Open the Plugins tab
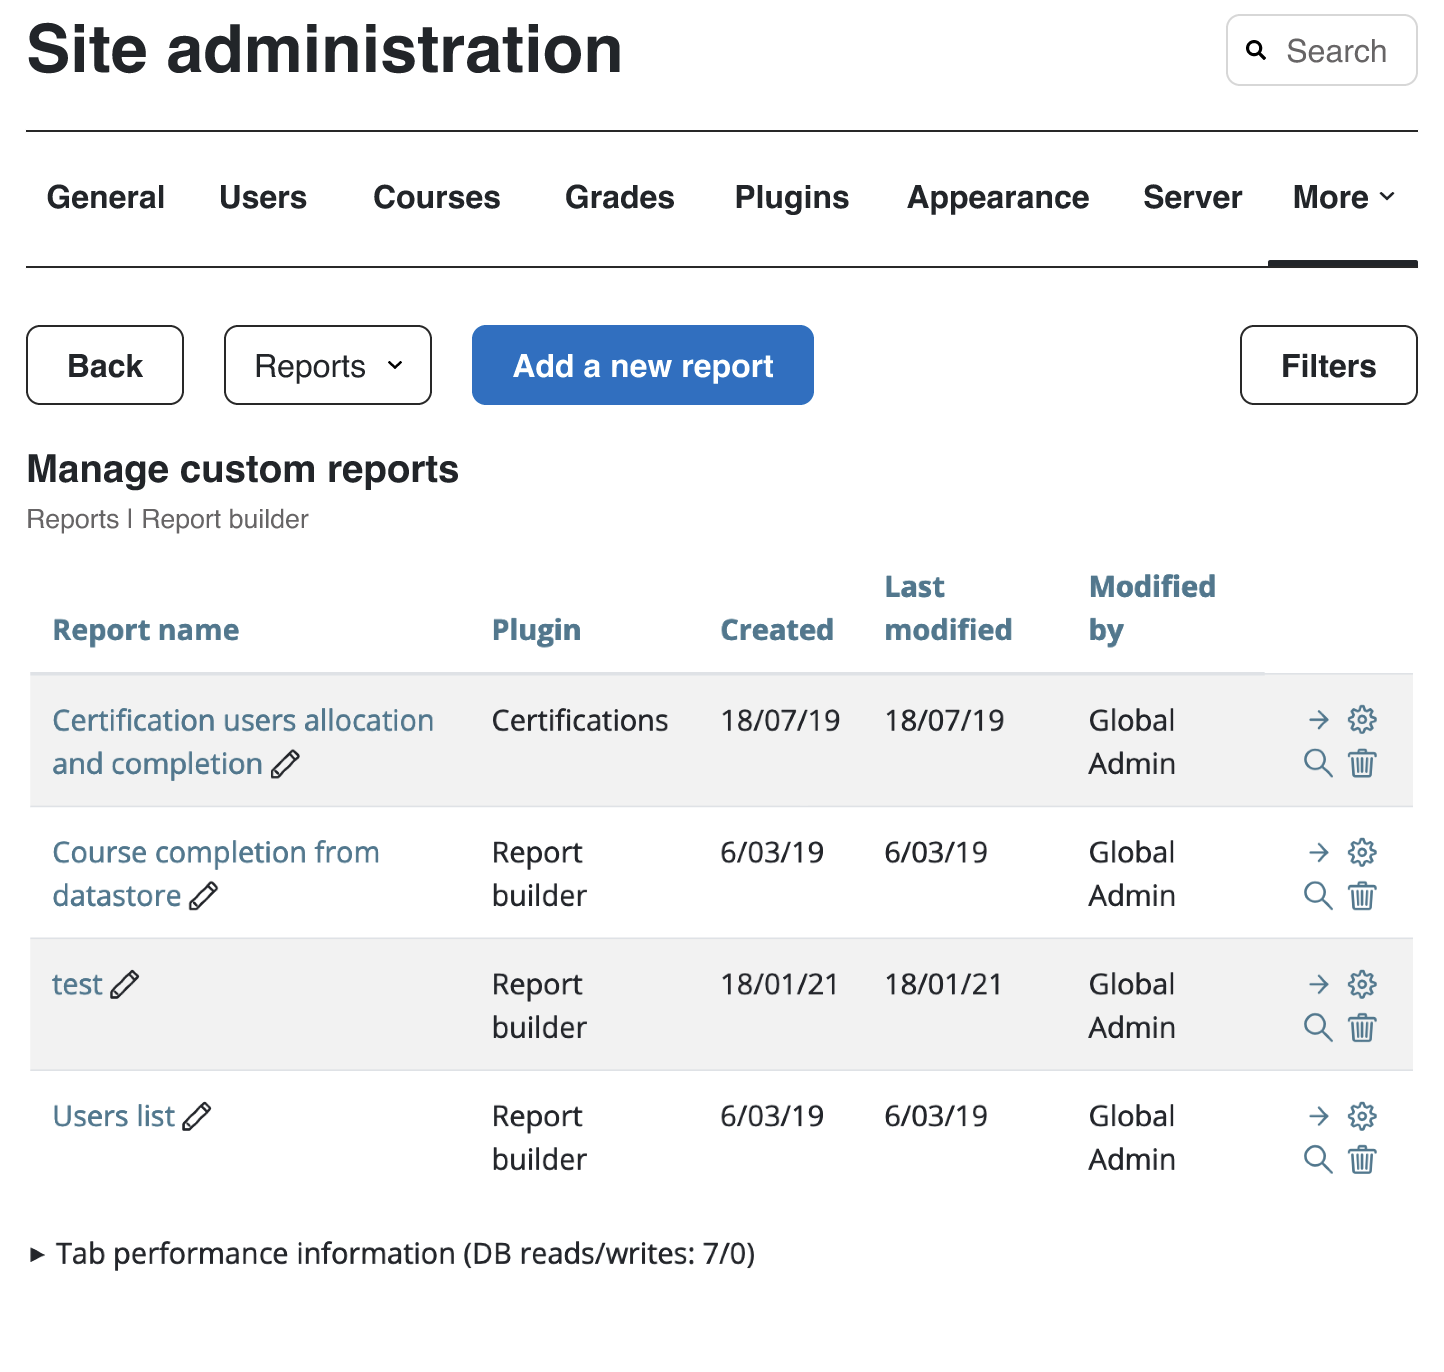 [x=792, y=197]
